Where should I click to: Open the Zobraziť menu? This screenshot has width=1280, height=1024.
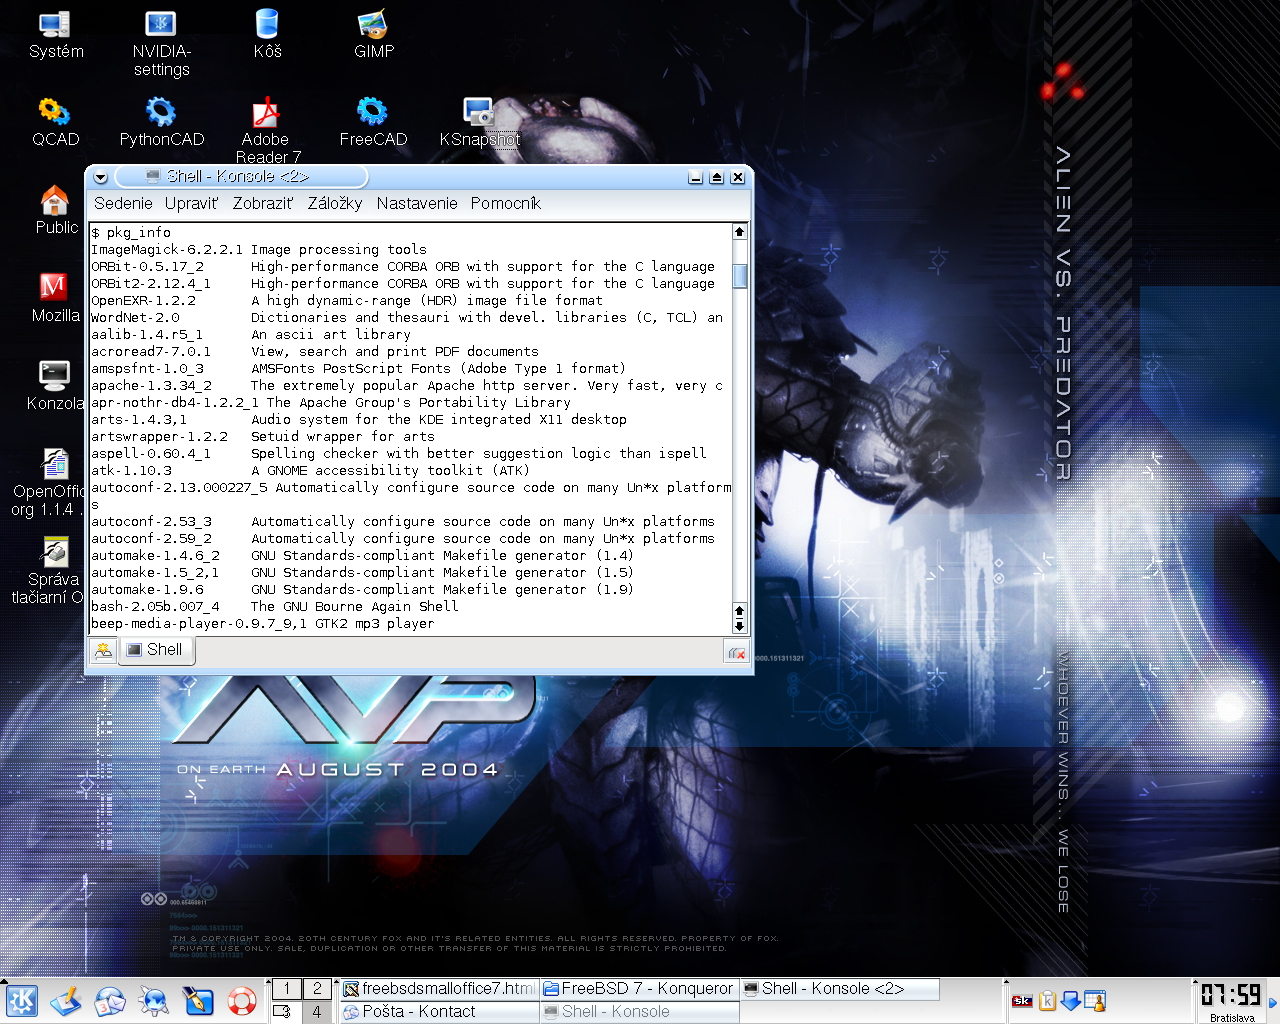[x=263, y=203]
